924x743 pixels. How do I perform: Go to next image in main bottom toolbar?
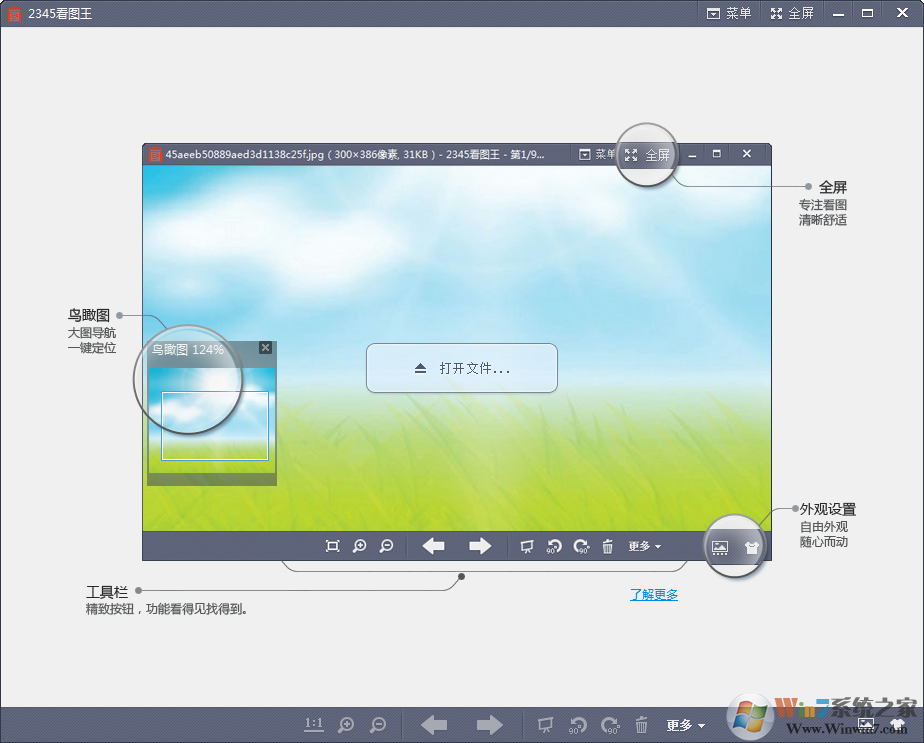pyautogui.click(x=489, y=726)
